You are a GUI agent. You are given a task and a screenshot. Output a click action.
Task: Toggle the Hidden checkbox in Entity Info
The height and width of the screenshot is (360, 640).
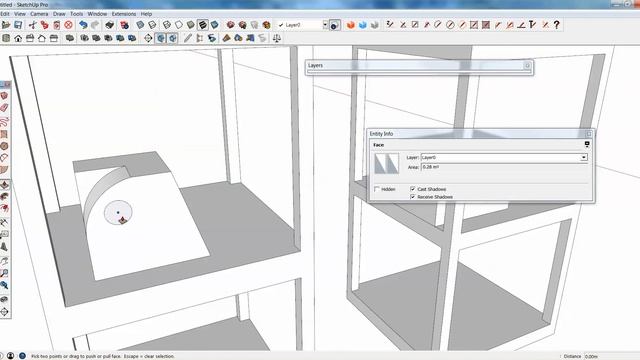click(377, 189)
